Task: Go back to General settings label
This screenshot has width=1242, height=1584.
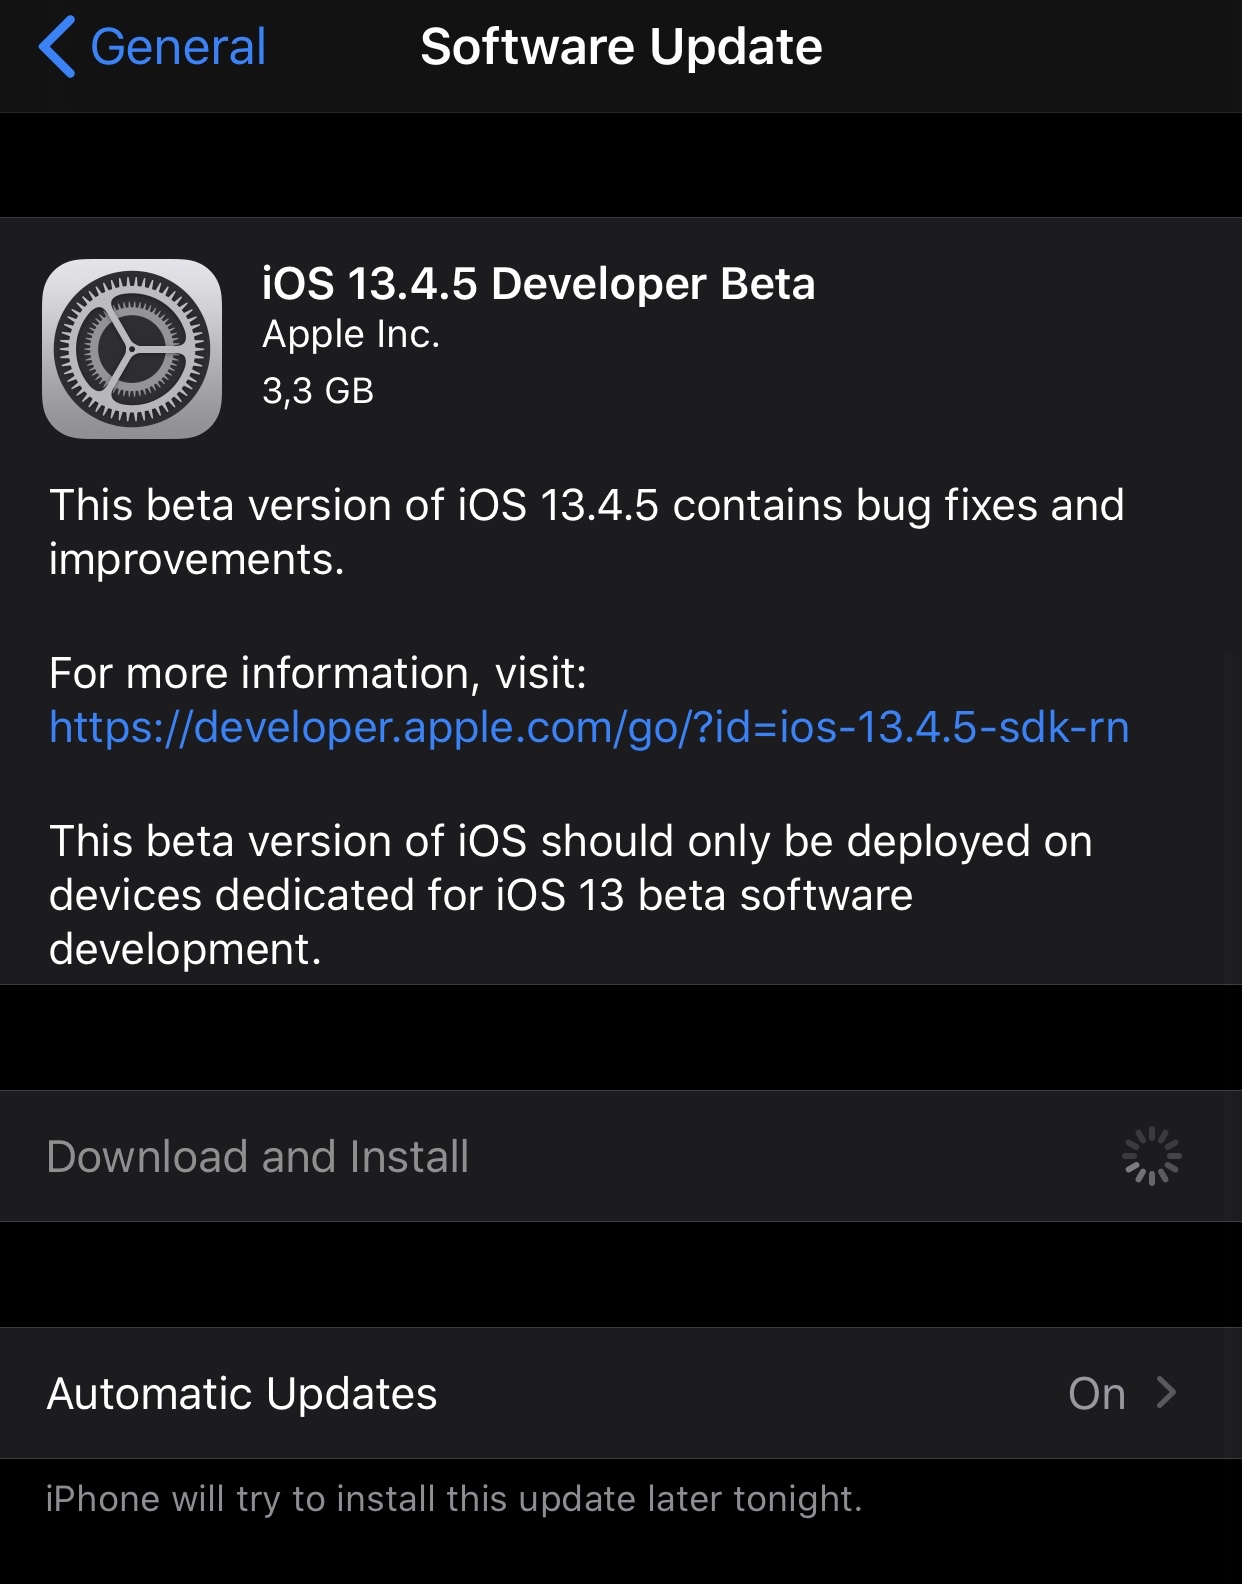Action: tap(178, 47)
